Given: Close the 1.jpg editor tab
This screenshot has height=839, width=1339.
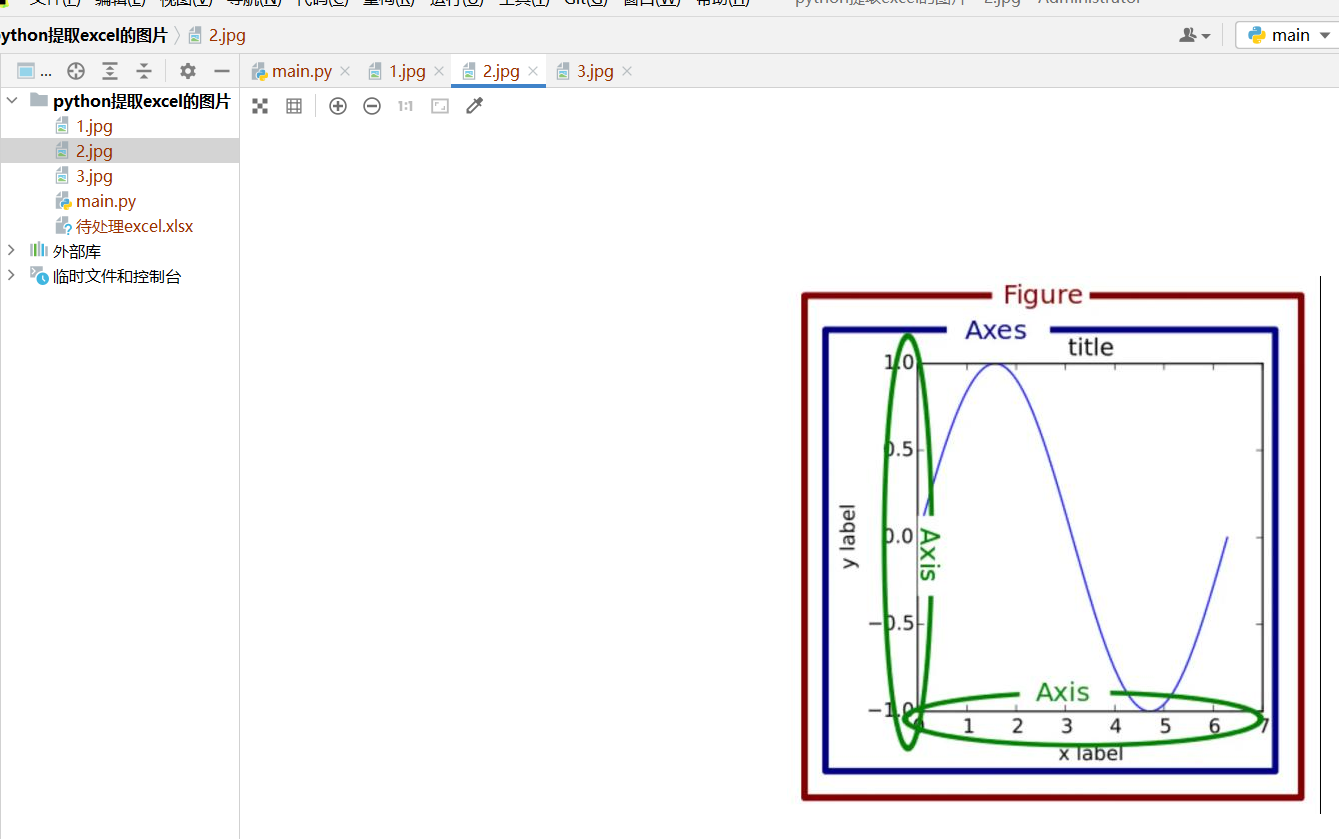Looking at the screenshot, I should click(x=439, y=71).
